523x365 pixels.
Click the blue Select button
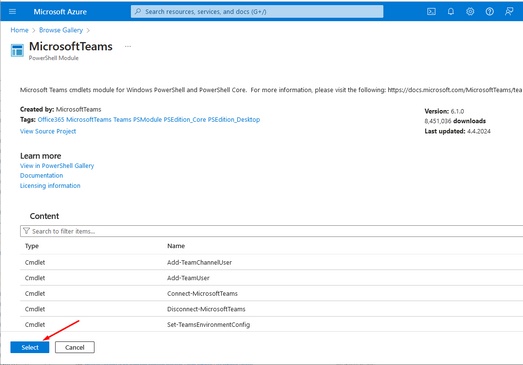pyautogui.click(x=30, y=347)
